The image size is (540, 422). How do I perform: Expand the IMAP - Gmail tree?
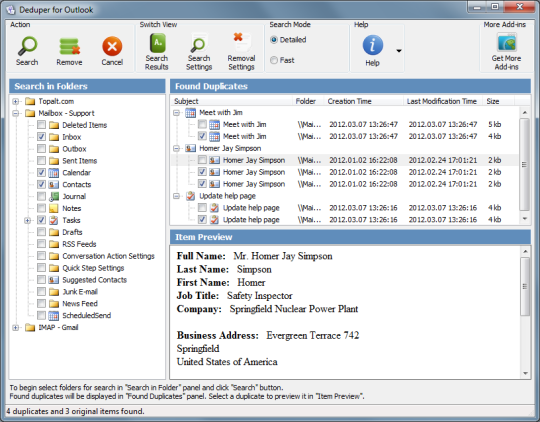(x=15, y=328)
